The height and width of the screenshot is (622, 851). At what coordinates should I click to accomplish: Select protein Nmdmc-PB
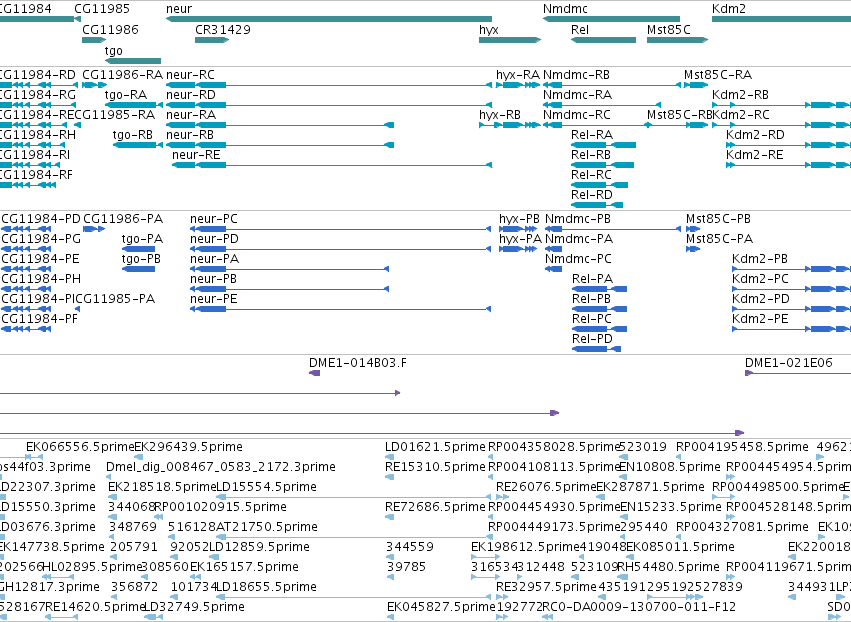[x=613, y=230]
